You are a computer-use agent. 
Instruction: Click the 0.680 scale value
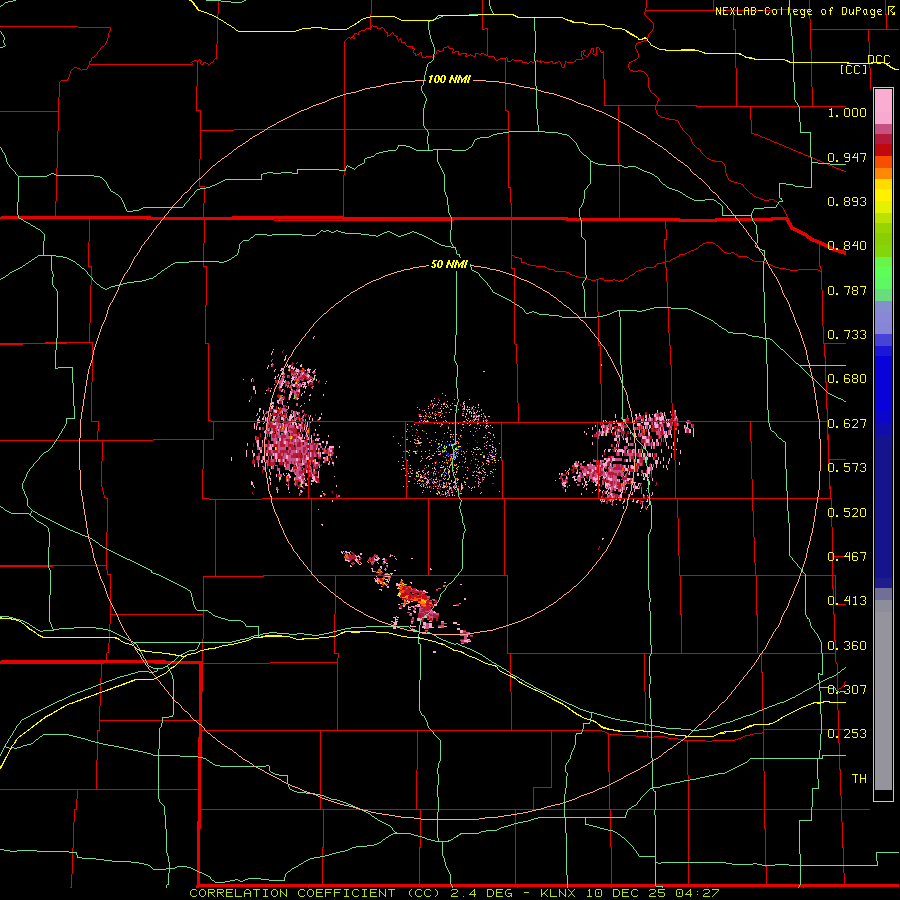[847, 379]
